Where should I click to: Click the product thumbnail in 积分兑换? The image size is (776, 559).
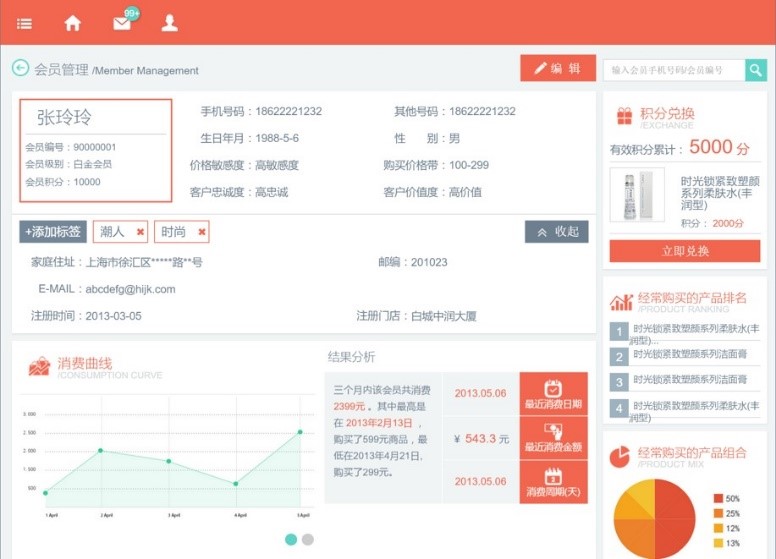pos(630,194)
